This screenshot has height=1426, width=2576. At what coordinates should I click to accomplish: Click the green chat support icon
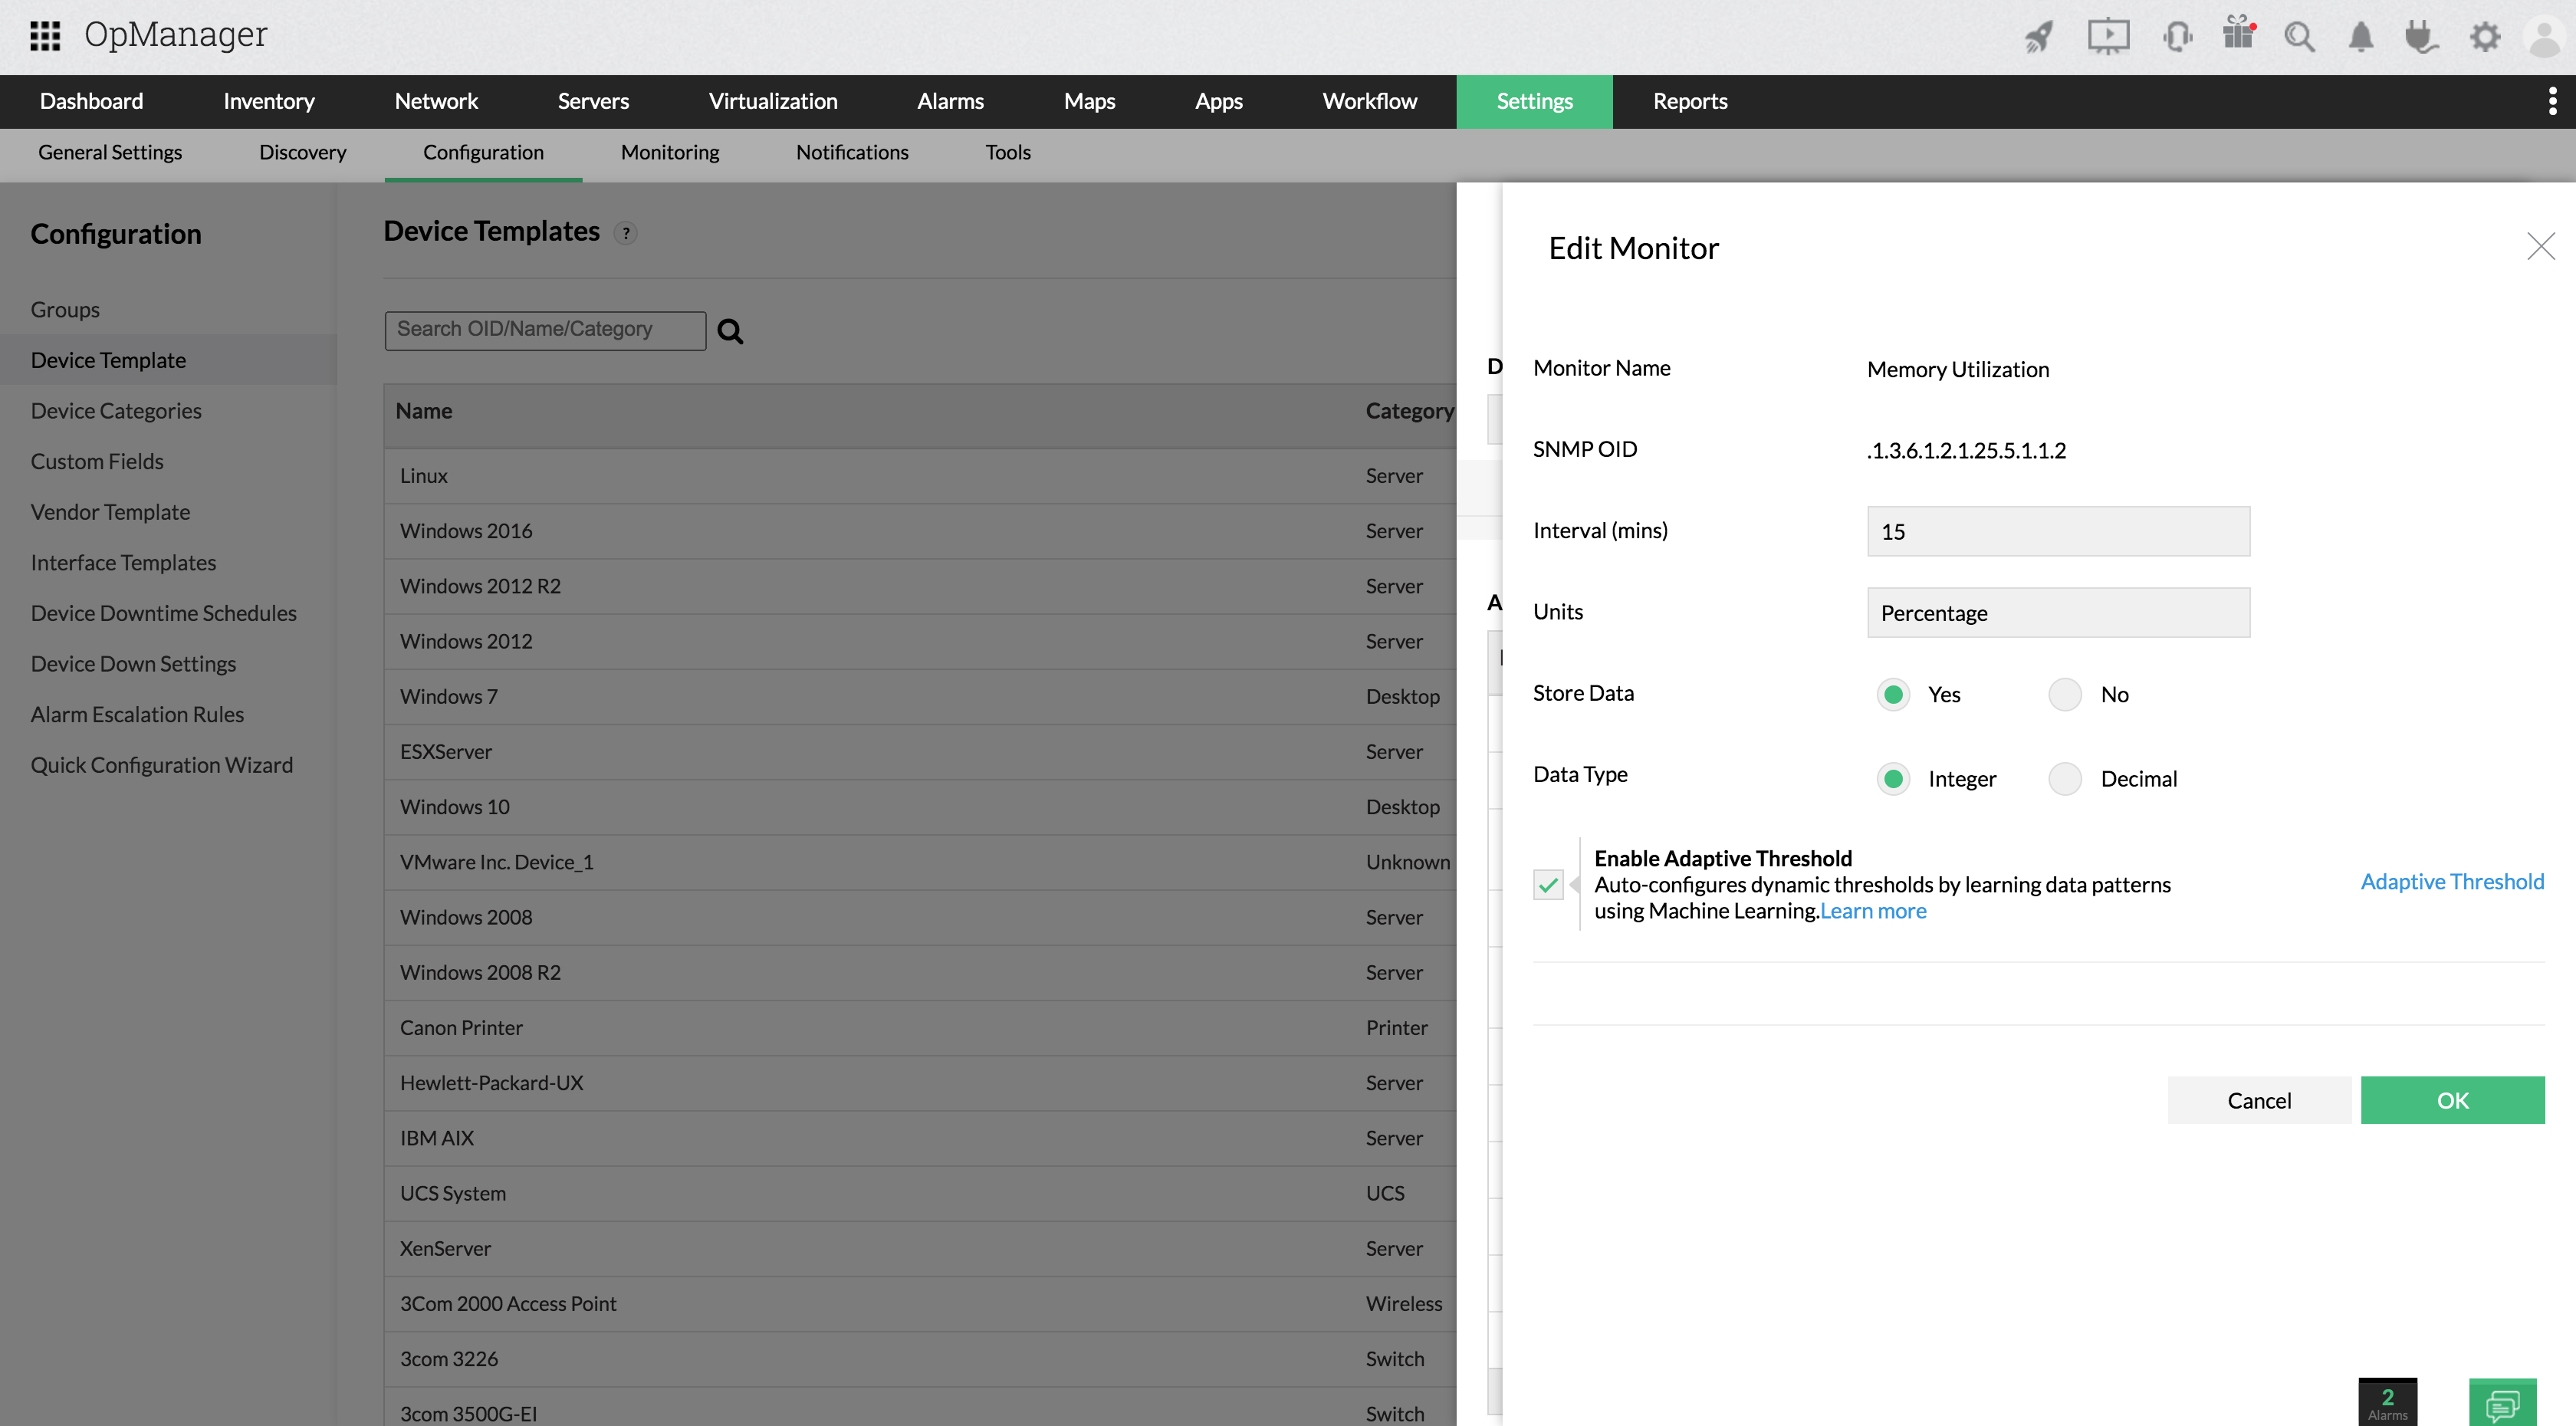(2502, 1404)
